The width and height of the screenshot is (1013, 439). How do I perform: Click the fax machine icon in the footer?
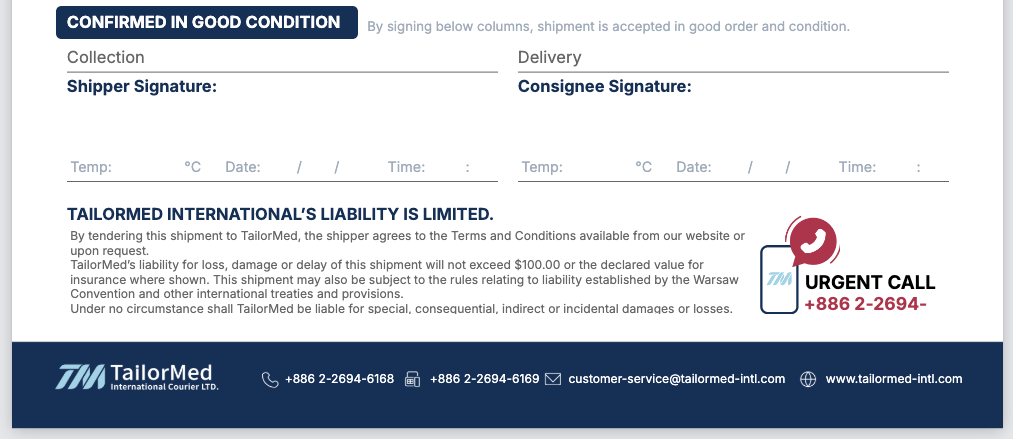tap(412, 380)
